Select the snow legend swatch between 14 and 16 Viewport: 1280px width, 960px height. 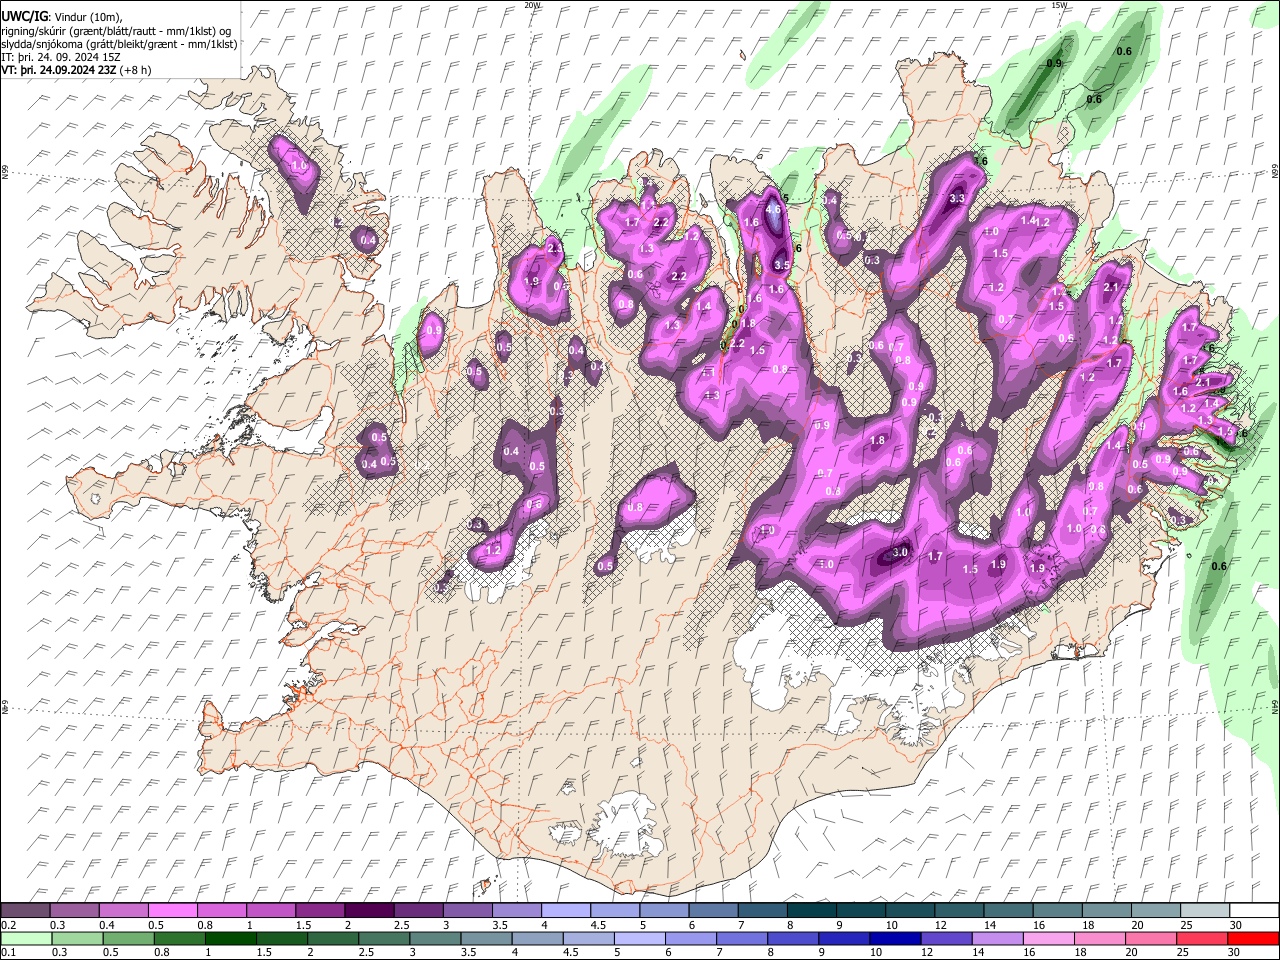point(1009,910)
